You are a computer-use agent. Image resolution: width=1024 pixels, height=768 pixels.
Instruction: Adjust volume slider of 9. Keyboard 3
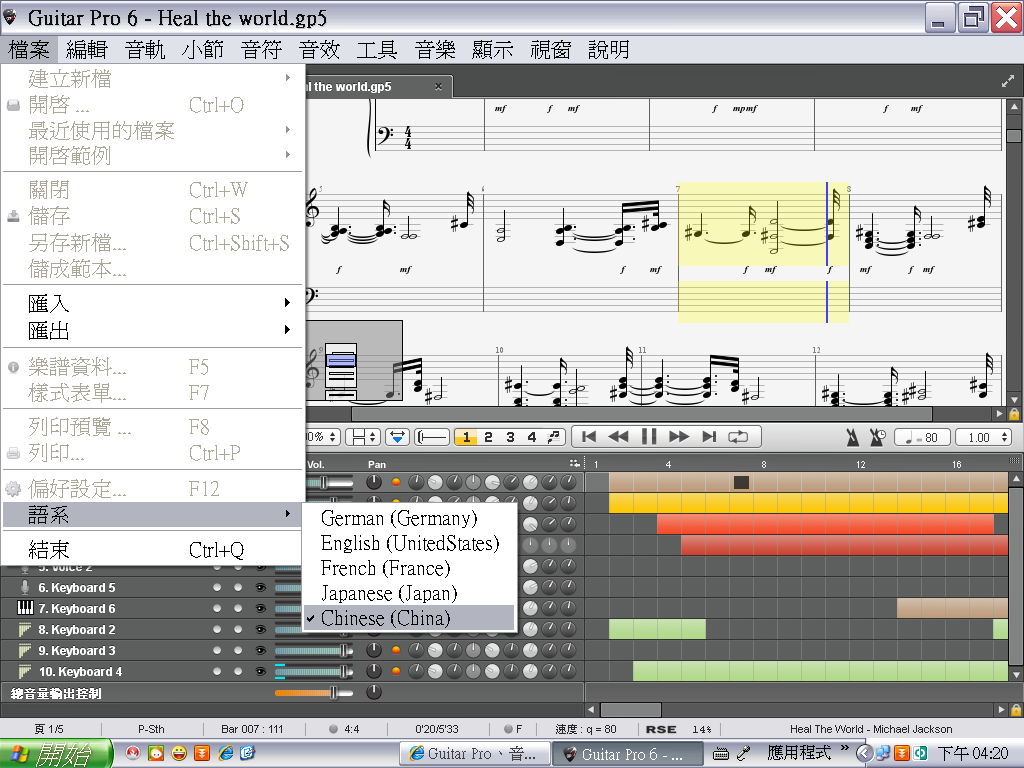pyautogui.click(x=313, y=650)
